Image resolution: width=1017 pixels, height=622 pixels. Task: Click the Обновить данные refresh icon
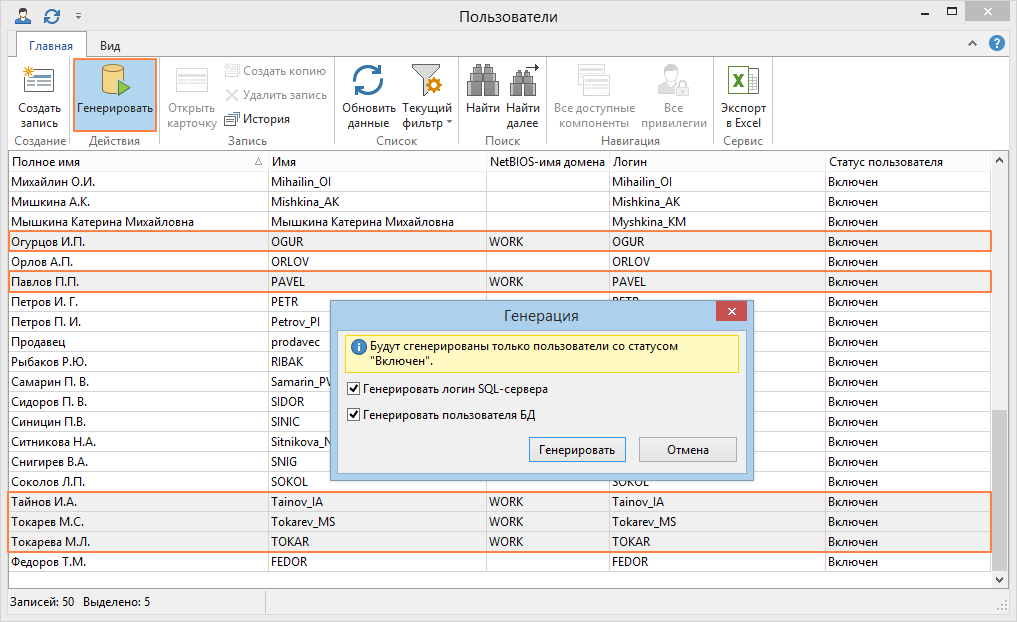point(369,80)
